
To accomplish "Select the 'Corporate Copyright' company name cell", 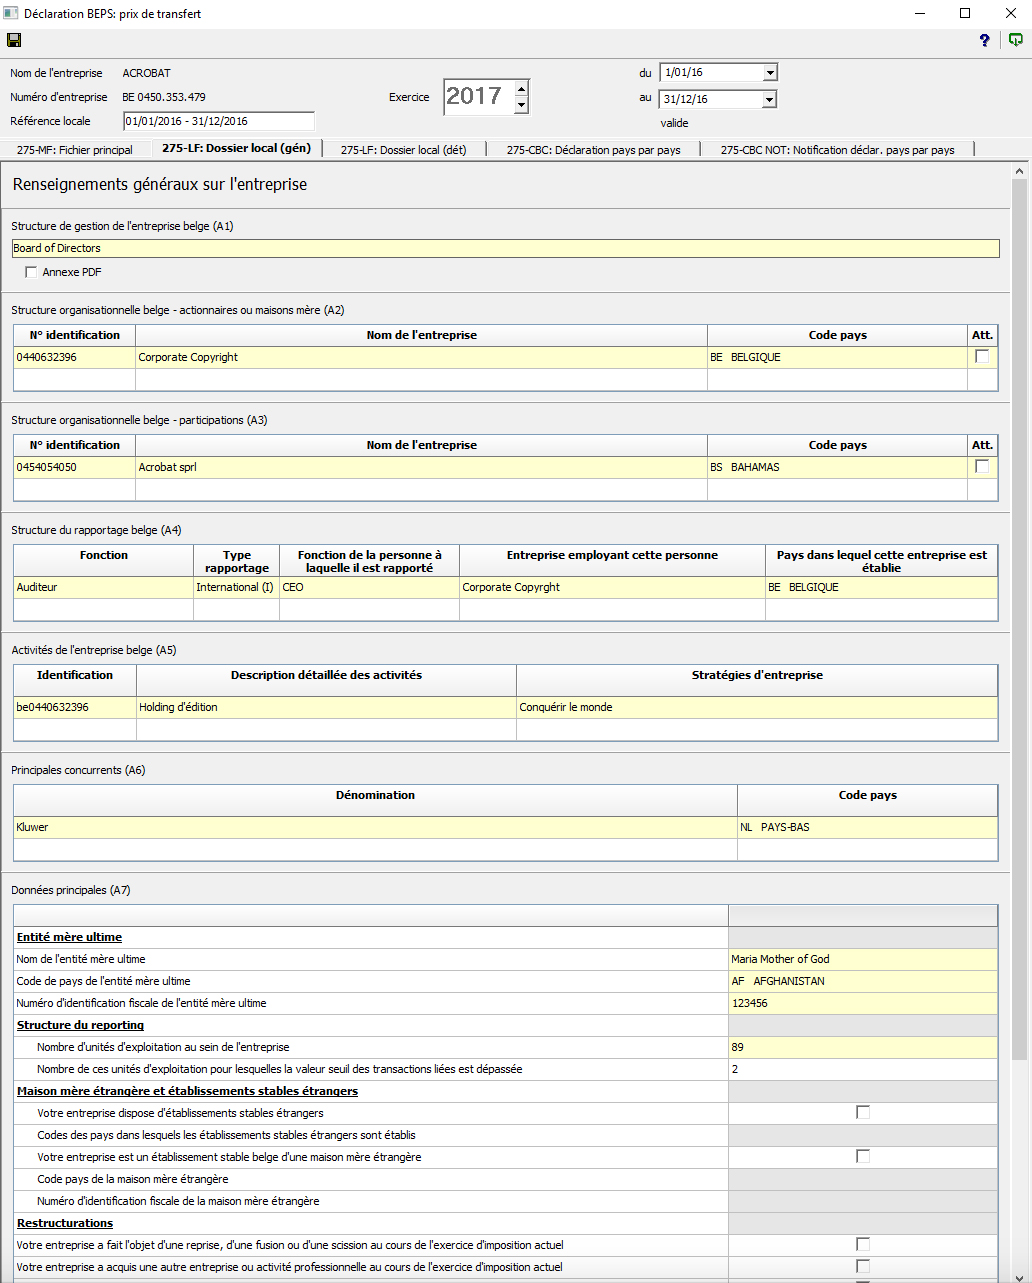I will click(421, 357).
